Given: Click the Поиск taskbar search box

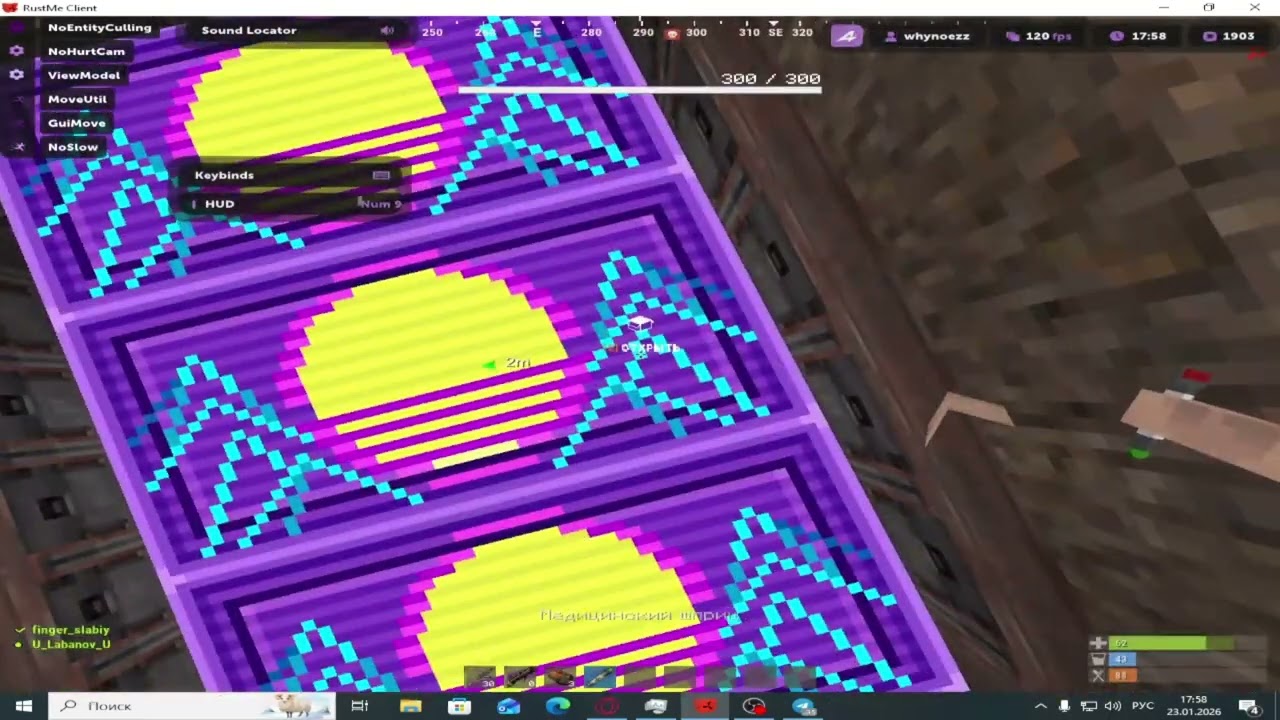Looking at the screenshot, I should [192, 706].
